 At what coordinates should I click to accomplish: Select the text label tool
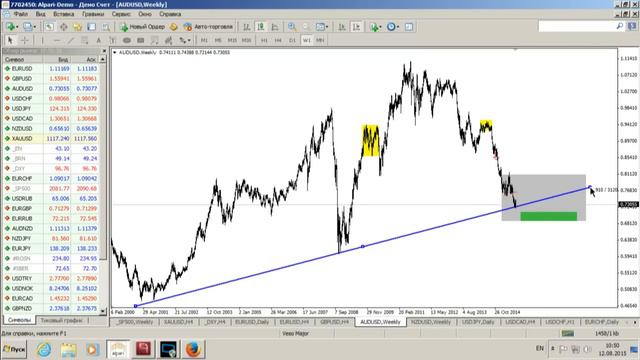113,40
